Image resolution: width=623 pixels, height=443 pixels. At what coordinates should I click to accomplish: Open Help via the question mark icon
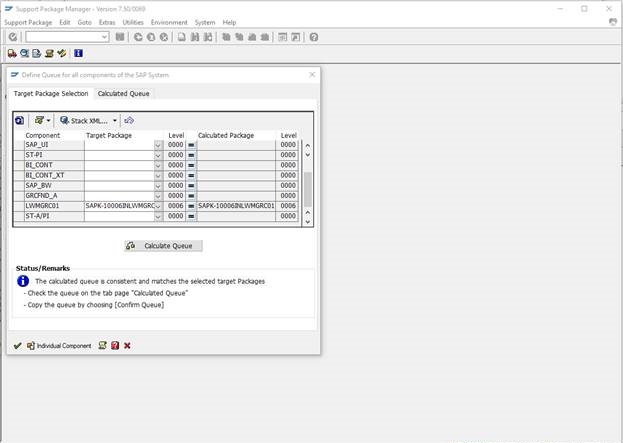tap(313, 37)
